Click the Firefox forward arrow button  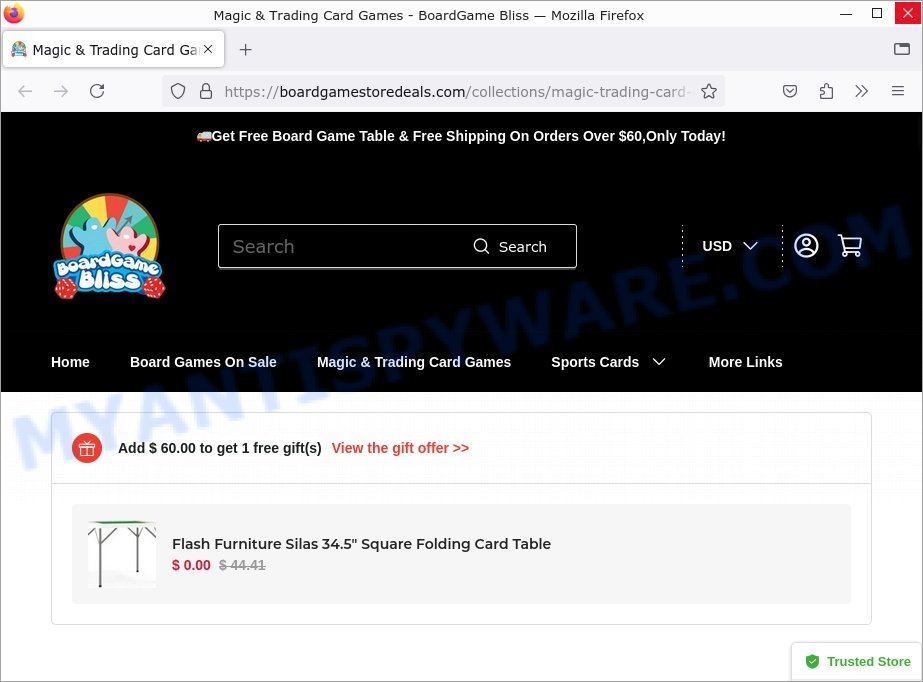tap(61, 91)
